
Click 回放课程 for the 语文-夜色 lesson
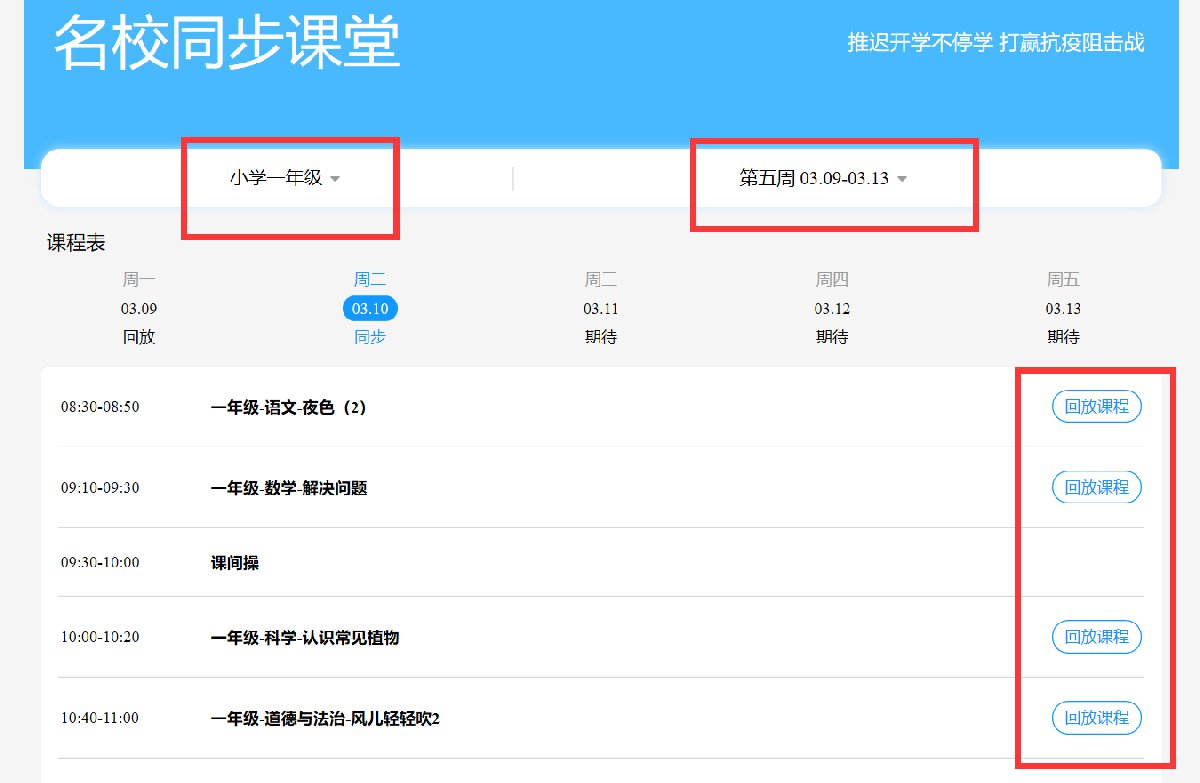[1096, 407]
